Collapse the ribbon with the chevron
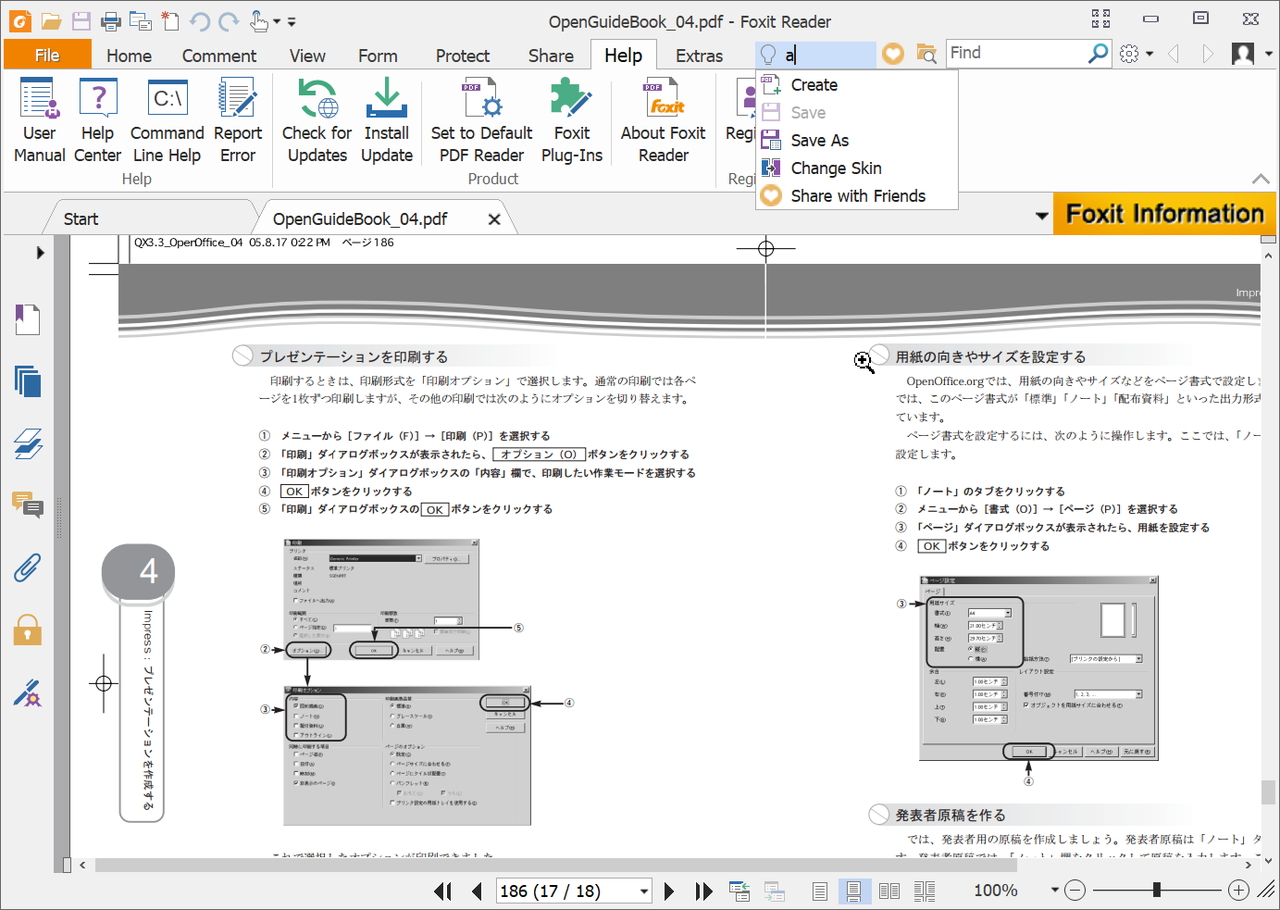Image resolution: width=1280 pixels, height=910 pixels. click(x=1261, y=179)
